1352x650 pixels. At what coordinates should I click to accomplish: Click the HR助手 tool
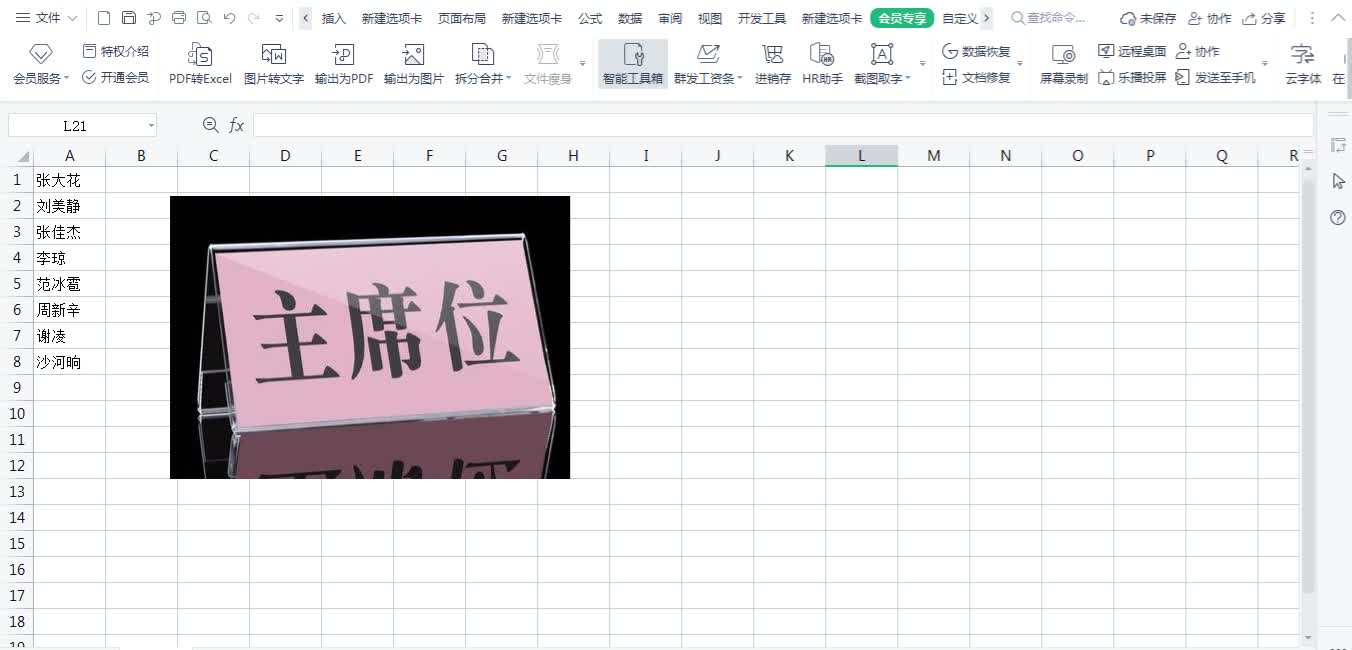coord(823,64)
